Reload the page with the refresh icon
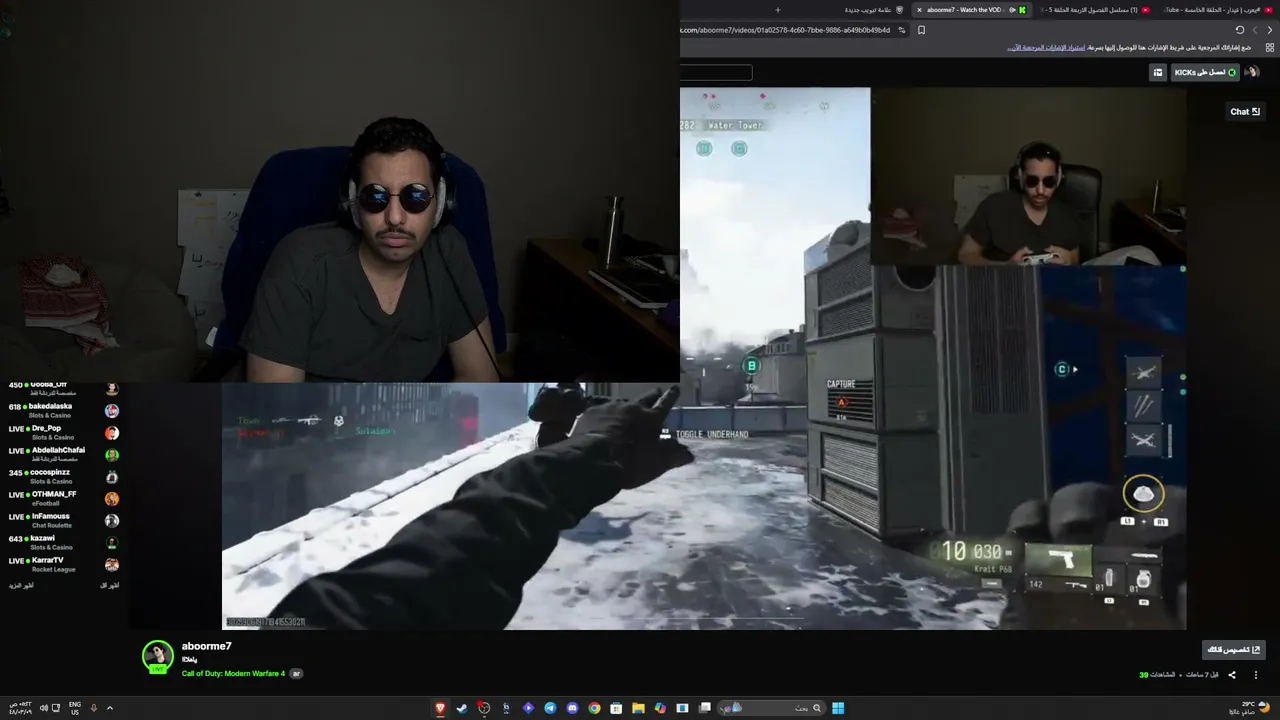Image resolution: width=1280 pixels, height=720 pixels. (x=1240, y=30)
